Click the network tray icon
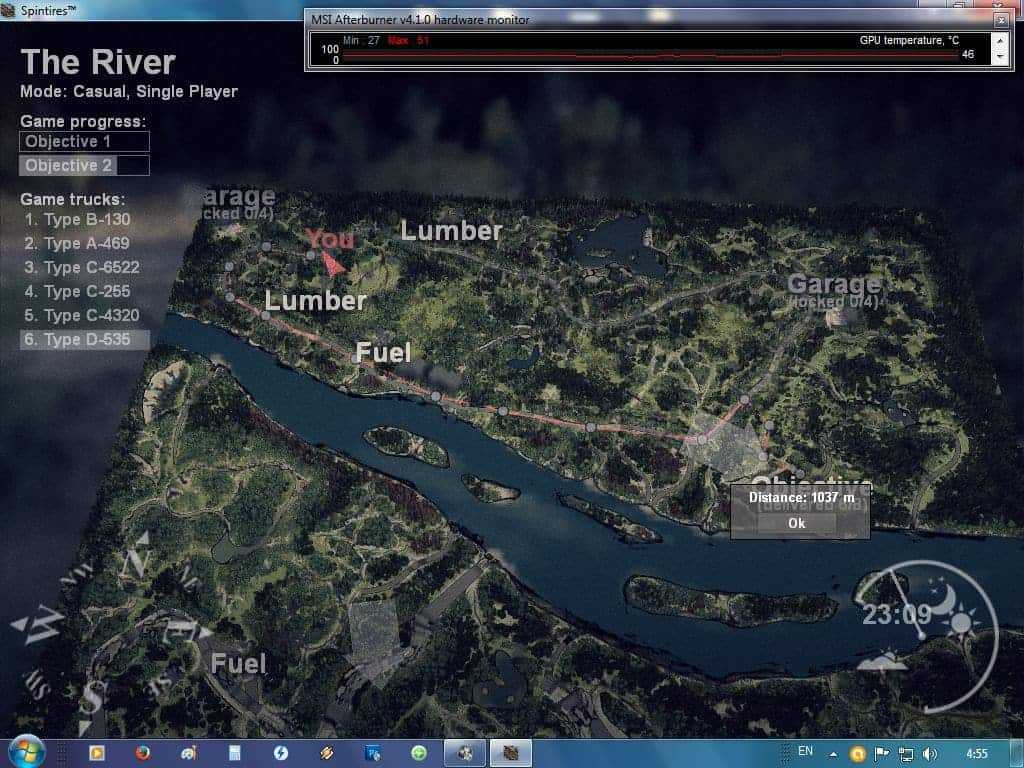Viewport: 1024px width, 768px height. [x=906, y=754]
